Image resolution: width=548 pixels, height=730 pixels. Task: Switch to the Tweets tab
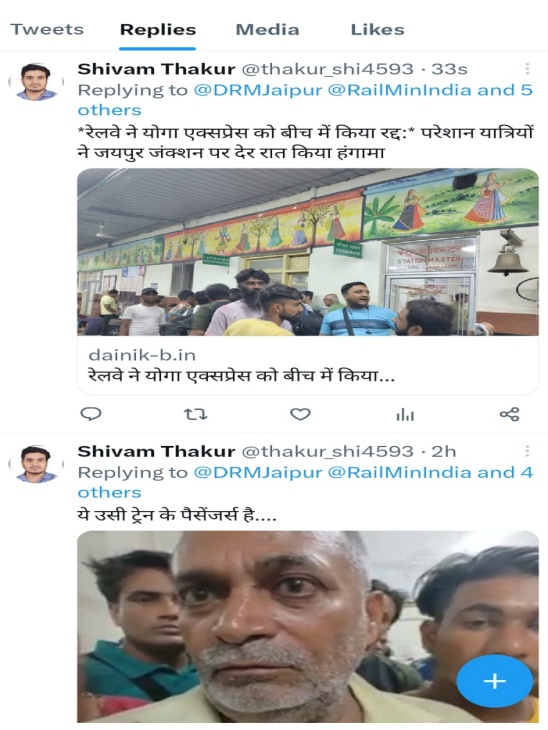coord(47,29)
